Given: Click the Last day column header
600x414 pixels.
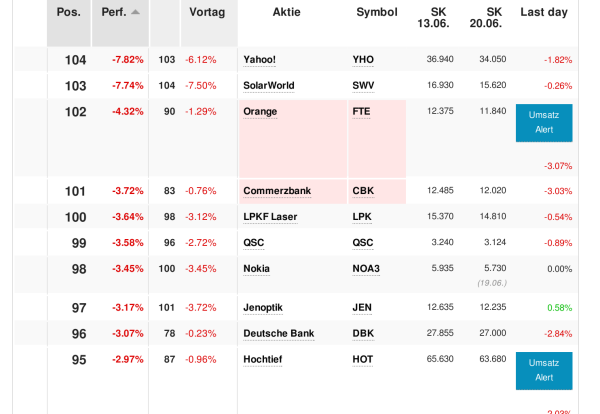Looking at the screenshot, I should pyautogui.click(x=544, y=12).
